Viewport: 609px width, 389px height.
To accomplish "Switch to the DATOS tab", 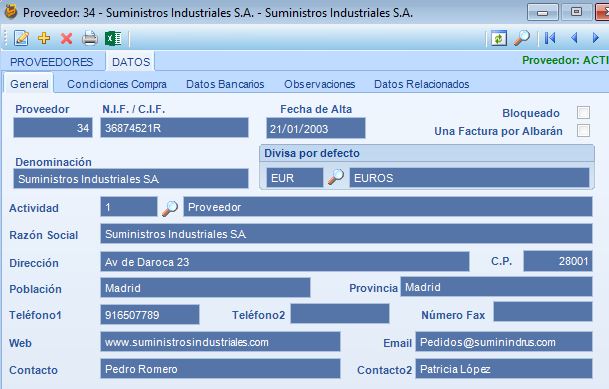I will click(x=131, y=62).
